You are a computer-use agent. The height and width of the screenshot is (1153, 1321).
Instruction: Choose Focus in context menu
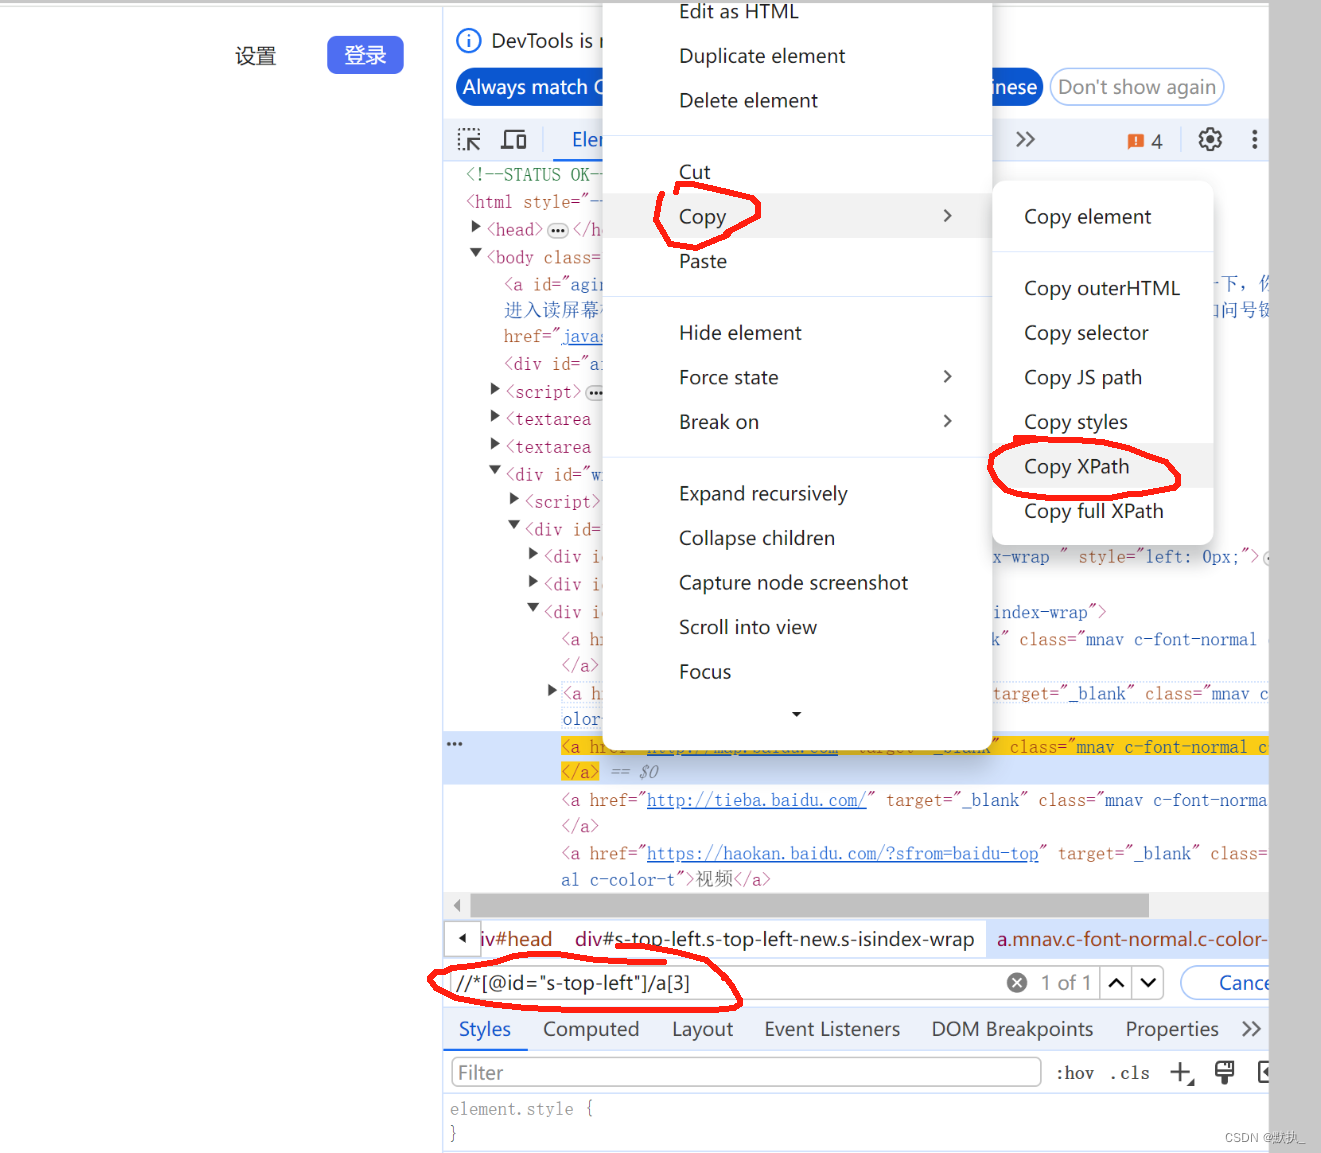(x=797, y=672)
